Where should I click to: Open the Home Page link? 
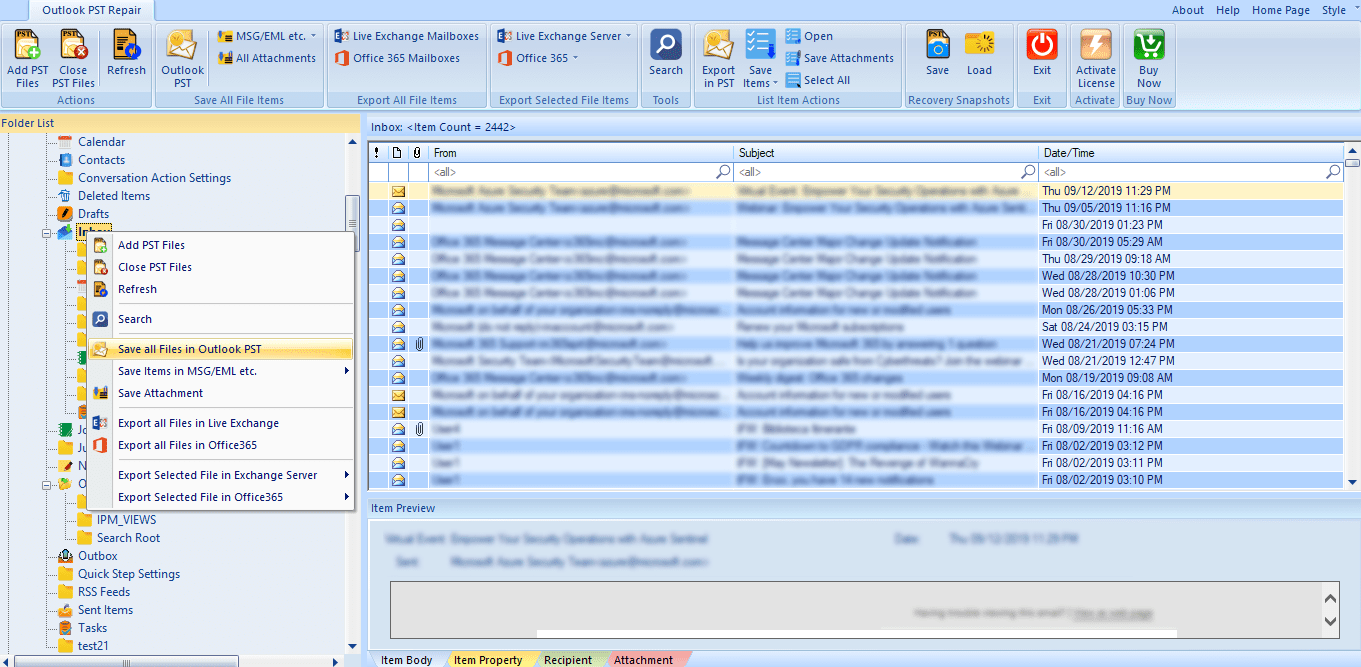tap(1281, 10)
